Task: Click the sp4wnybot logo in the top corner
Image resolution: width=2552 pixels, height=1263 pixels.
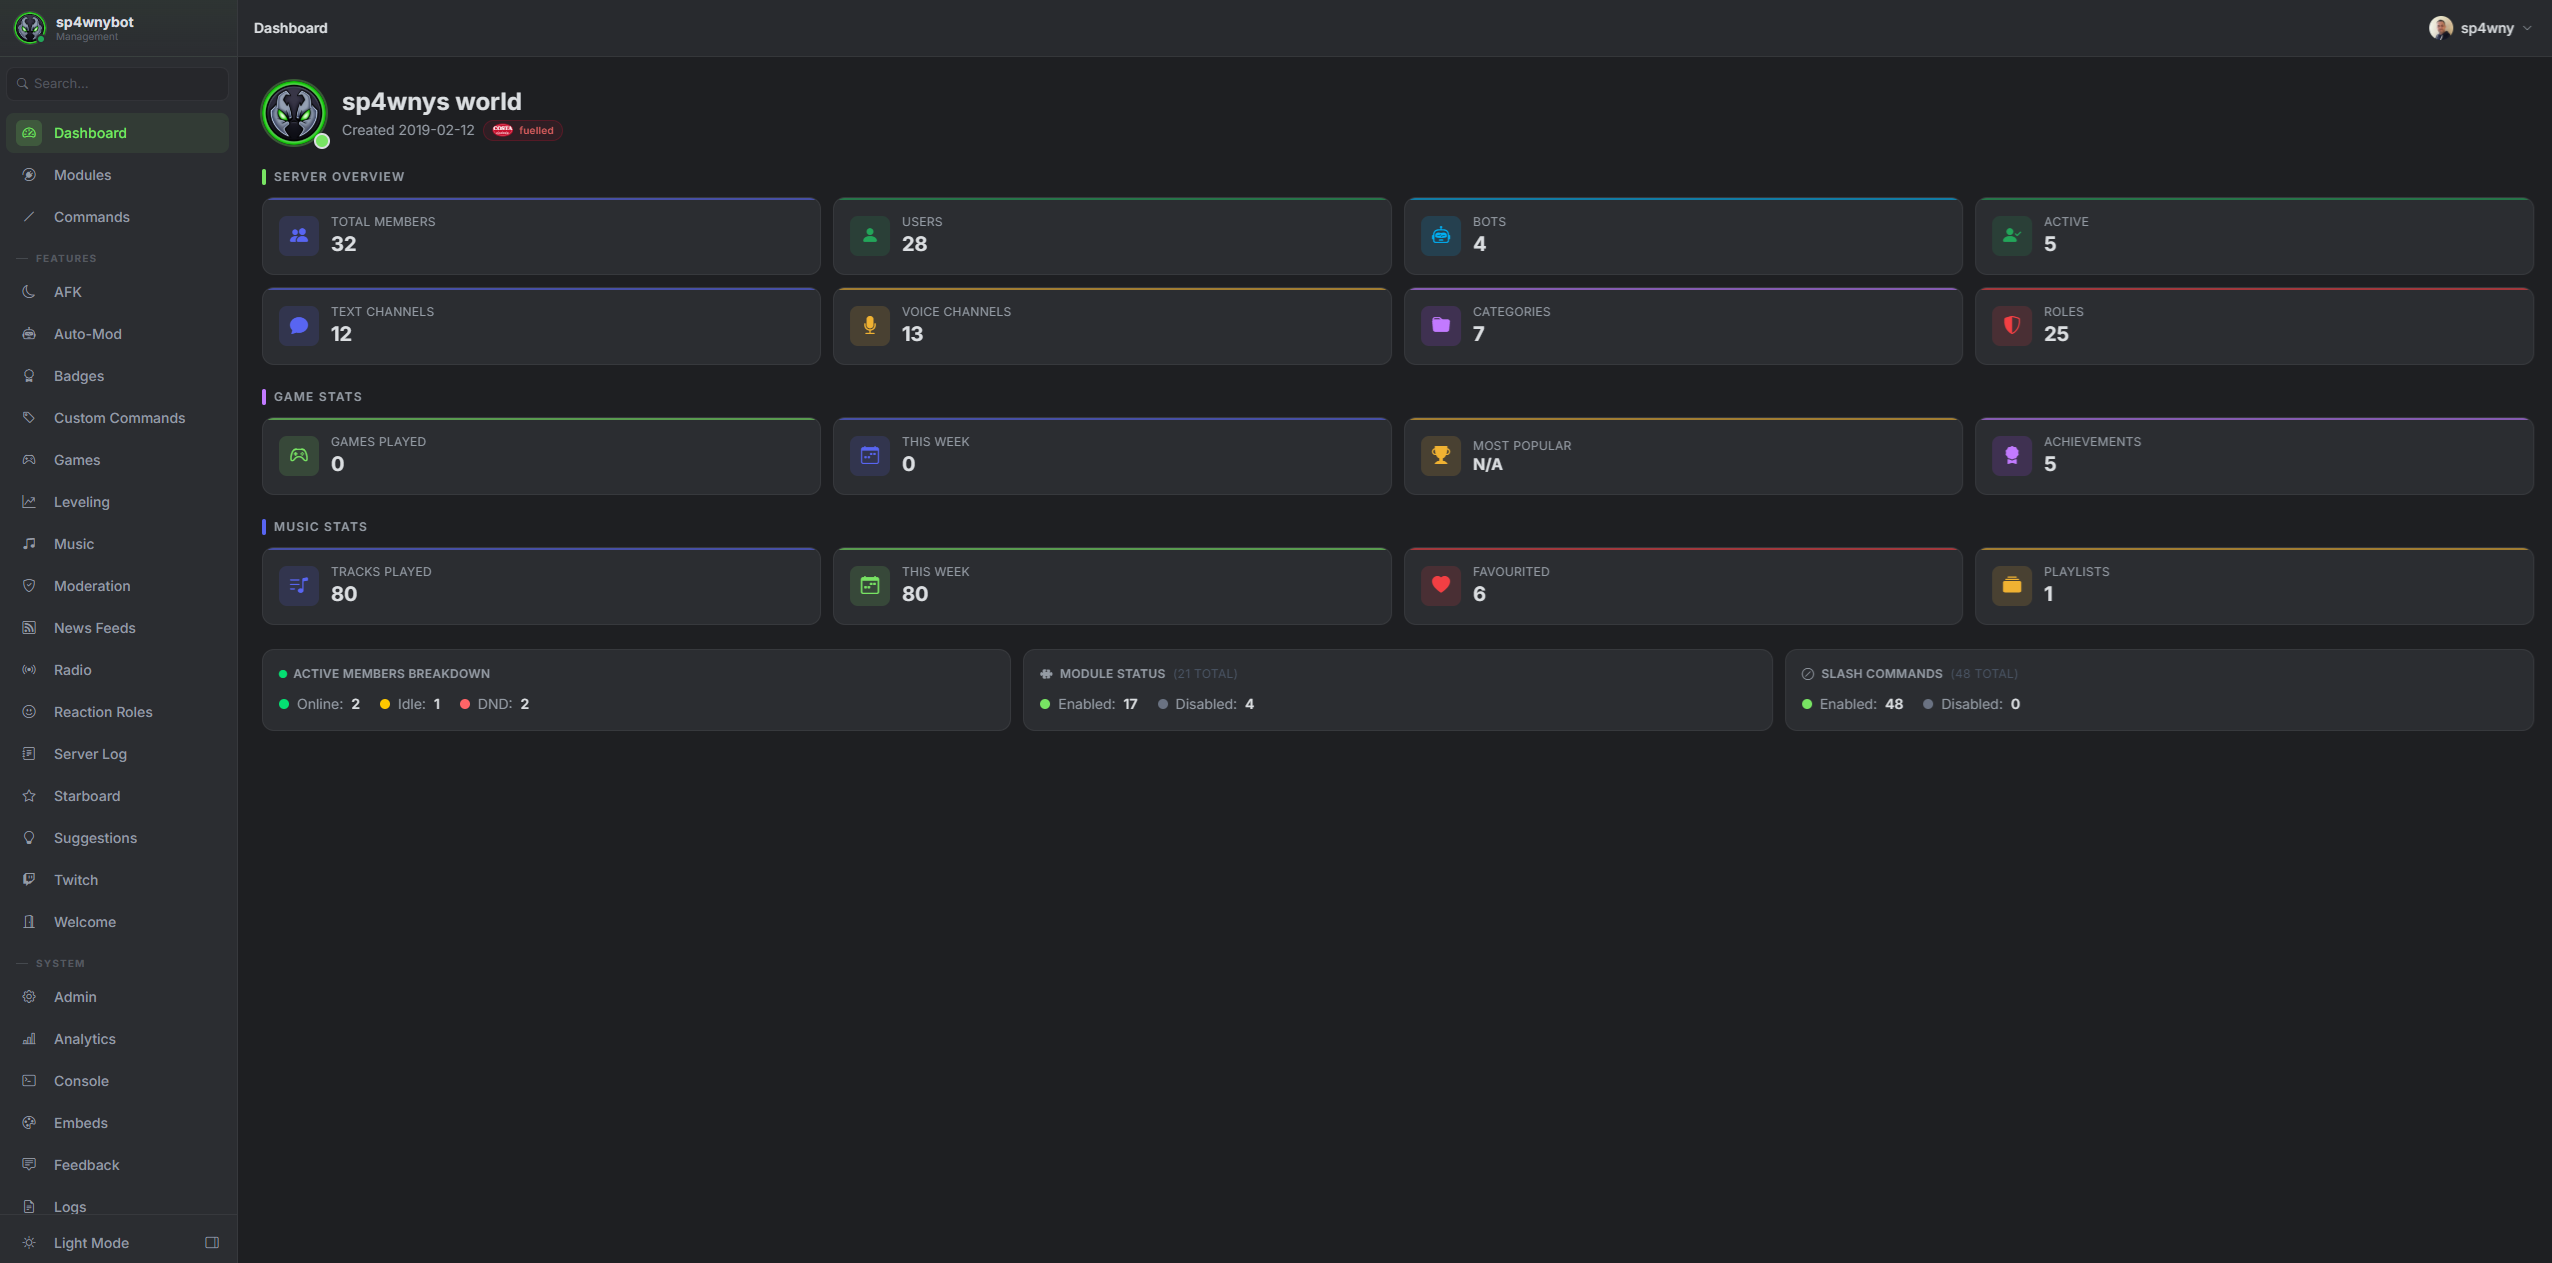Action: click(30, 28)
